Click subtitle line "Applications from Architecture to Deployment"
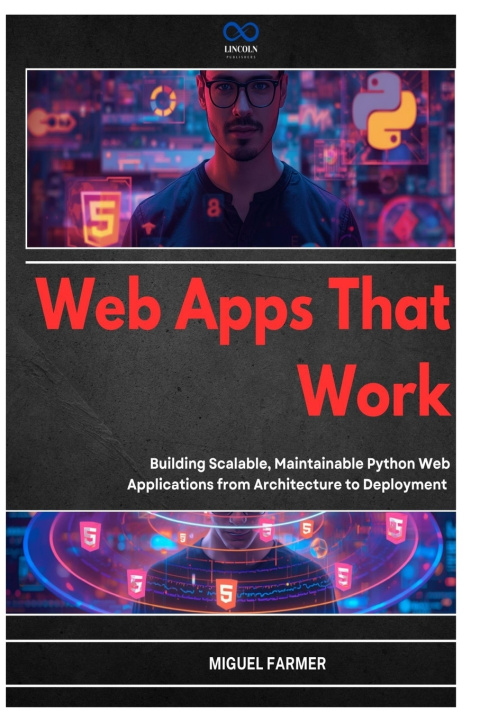 (x=287, y=484)
